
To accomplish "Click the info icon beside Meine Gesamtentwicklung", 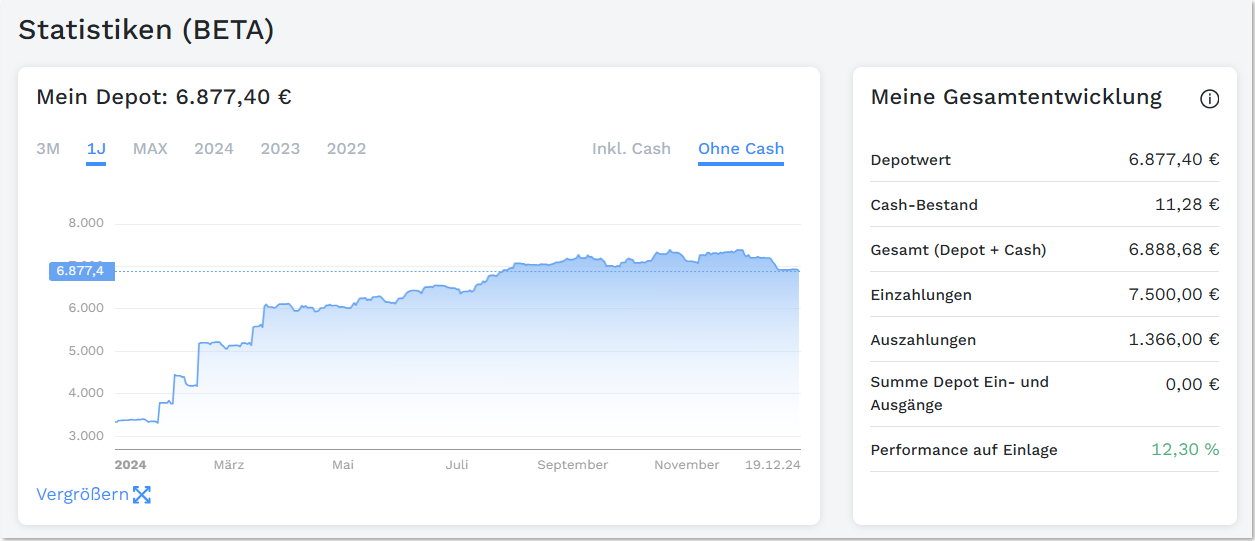I will 1209,99.
